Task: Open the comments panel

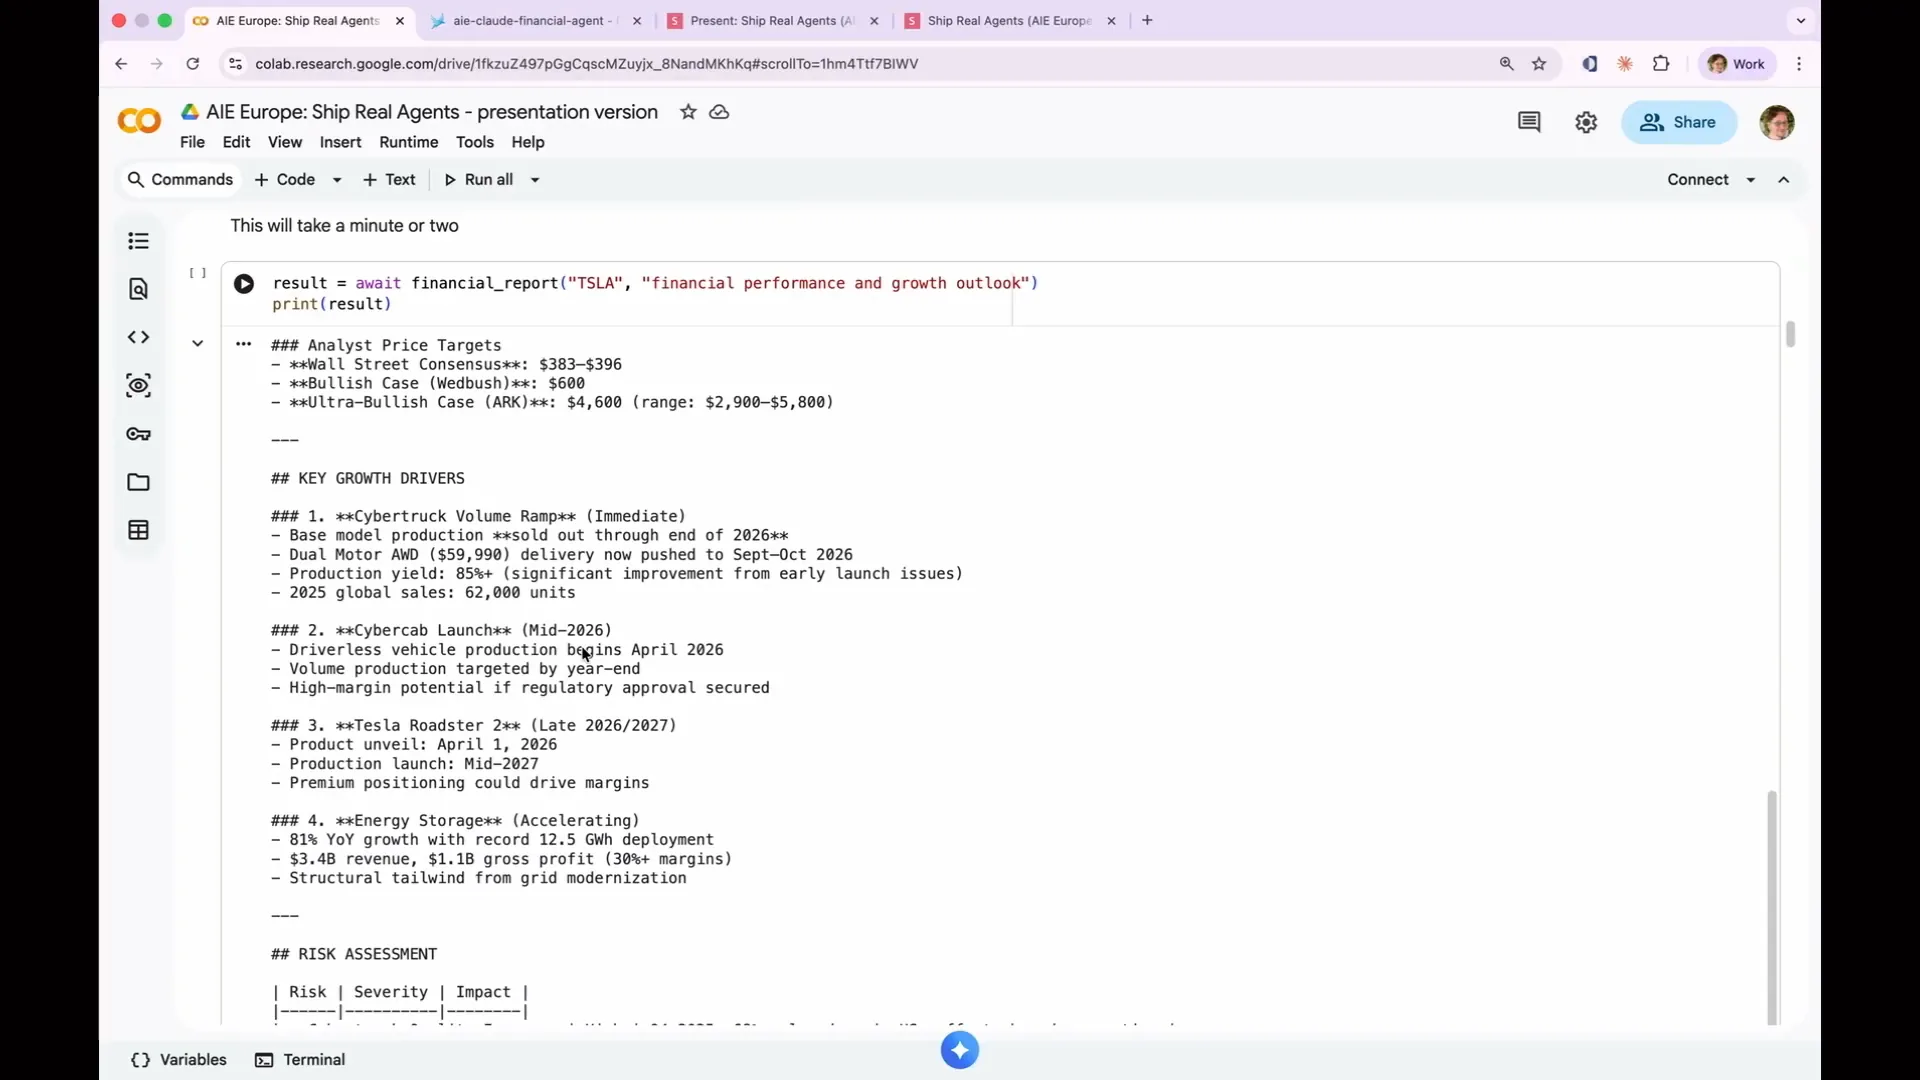Action: 1529,122
